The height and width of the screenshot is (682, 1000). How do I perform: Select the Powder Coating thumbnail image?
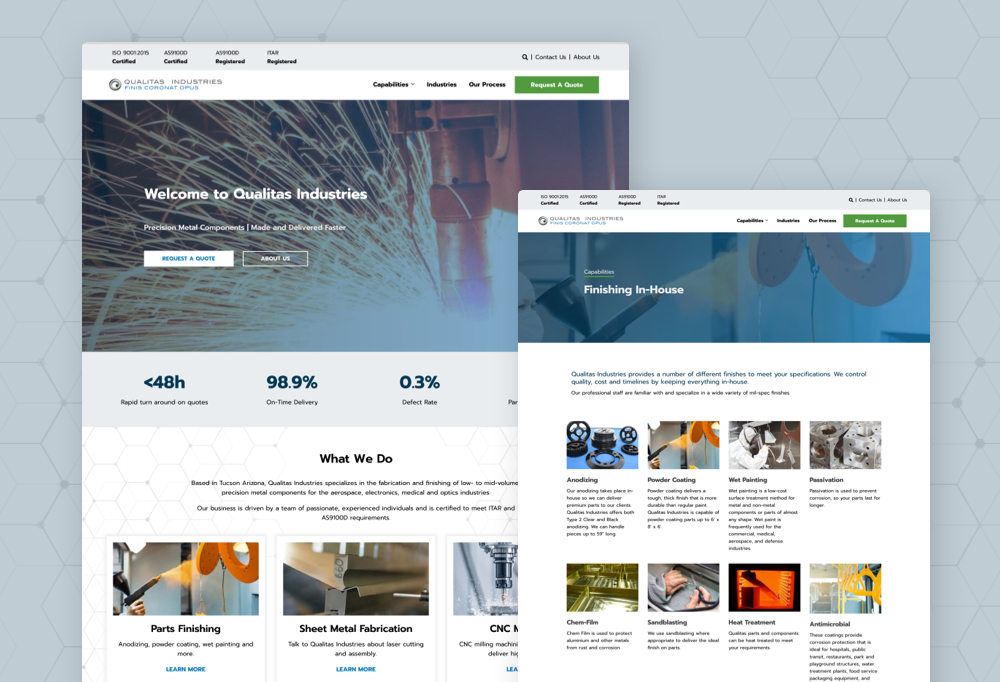coord(683,445)
